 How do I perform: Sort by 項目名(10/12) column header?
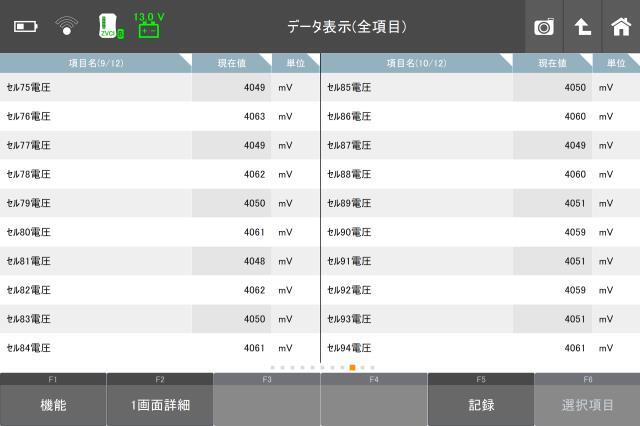[x=417, y=63]
